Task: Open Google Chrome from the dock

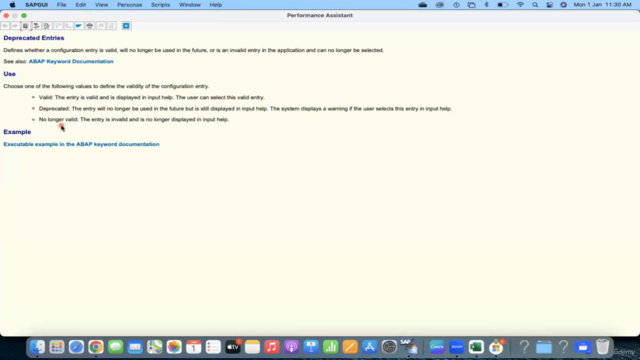Action: 96,347
